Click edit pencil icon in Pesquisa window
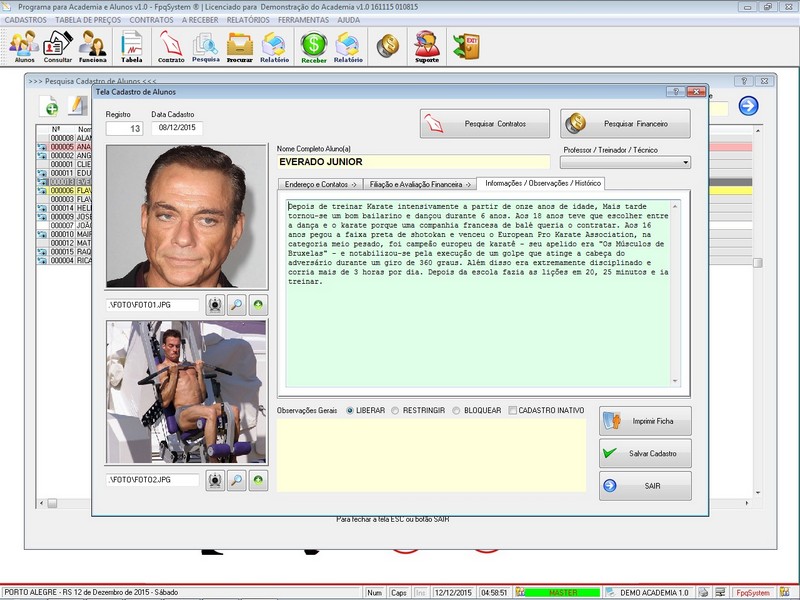 [x=77, y=106]
